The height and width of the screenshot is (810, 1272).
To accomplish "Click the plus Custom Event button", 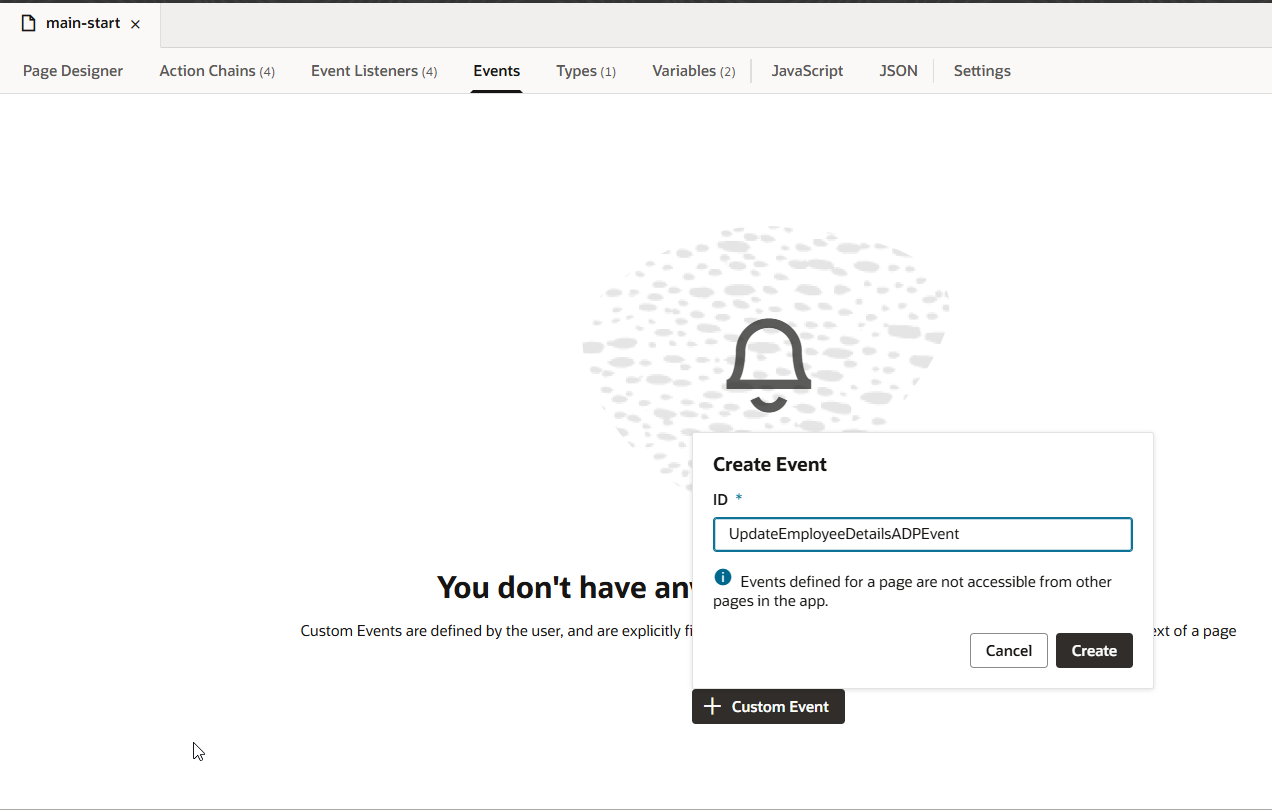I will [x=768, y=706].
